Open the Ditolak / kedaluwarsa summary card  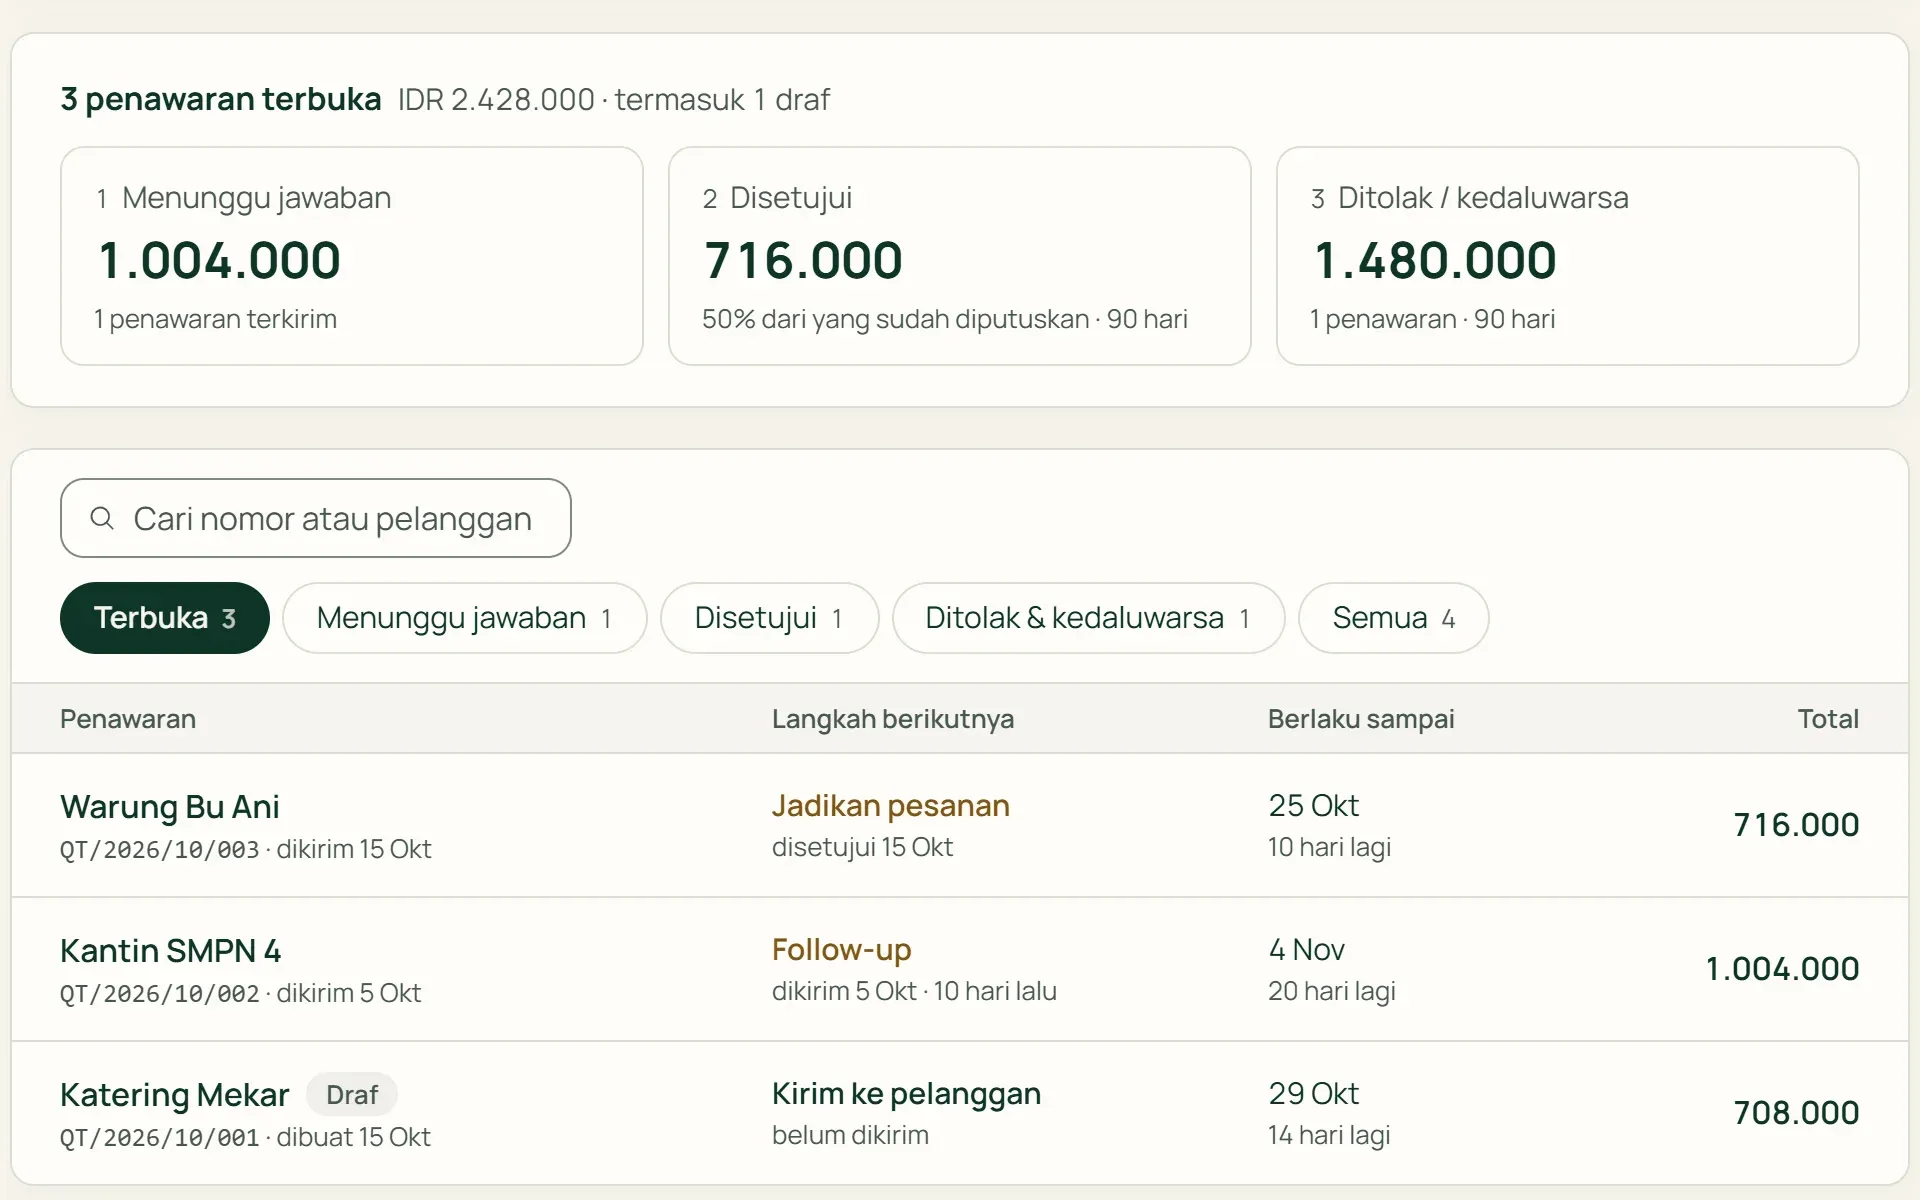tap(1568, 256)
